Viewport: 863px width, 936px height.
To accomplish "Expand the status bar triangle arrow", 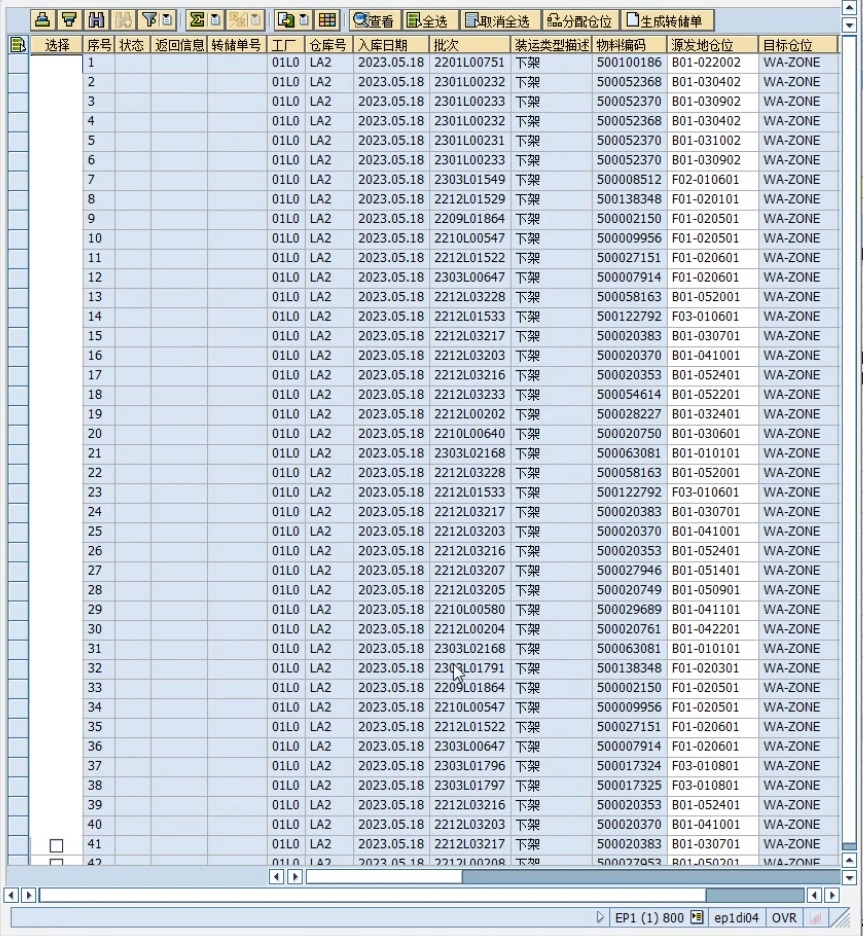I will pyautogui.click(x=600, y=917).
